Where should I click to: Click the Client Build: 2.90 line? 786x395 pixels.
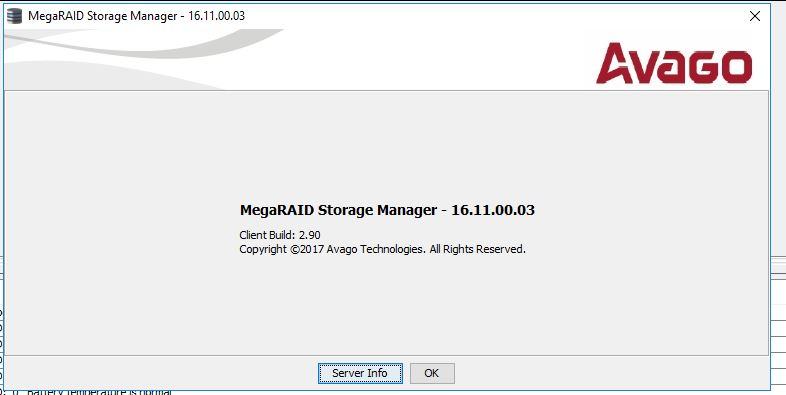(280, 235)
